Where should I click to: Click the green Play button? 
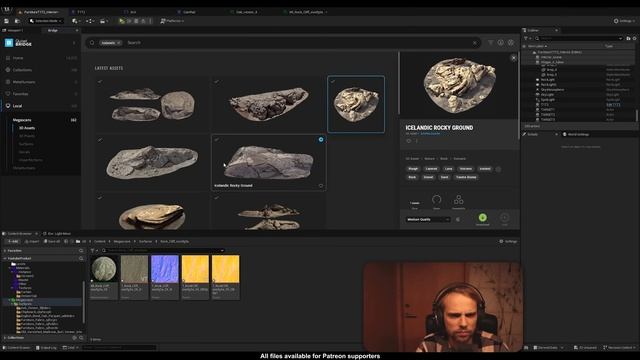click(x=122, y=21)
